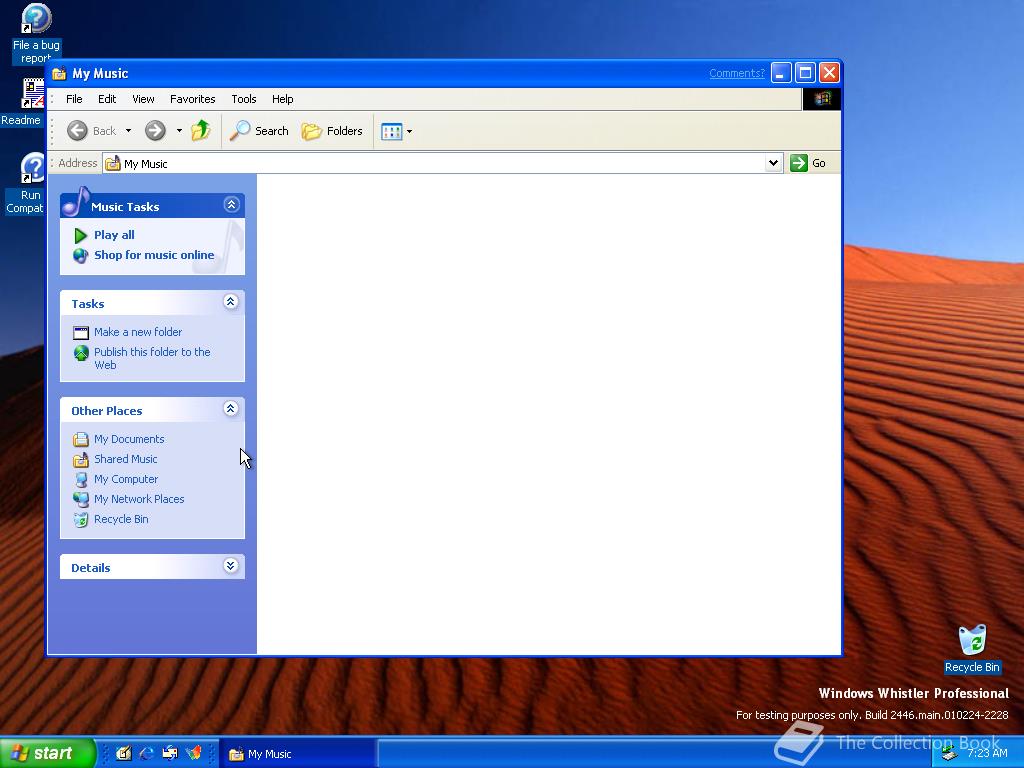Screen dimensions: 1024x768
Task: Click the Shared Music folder icon
Action: click(x=80, y=460)
